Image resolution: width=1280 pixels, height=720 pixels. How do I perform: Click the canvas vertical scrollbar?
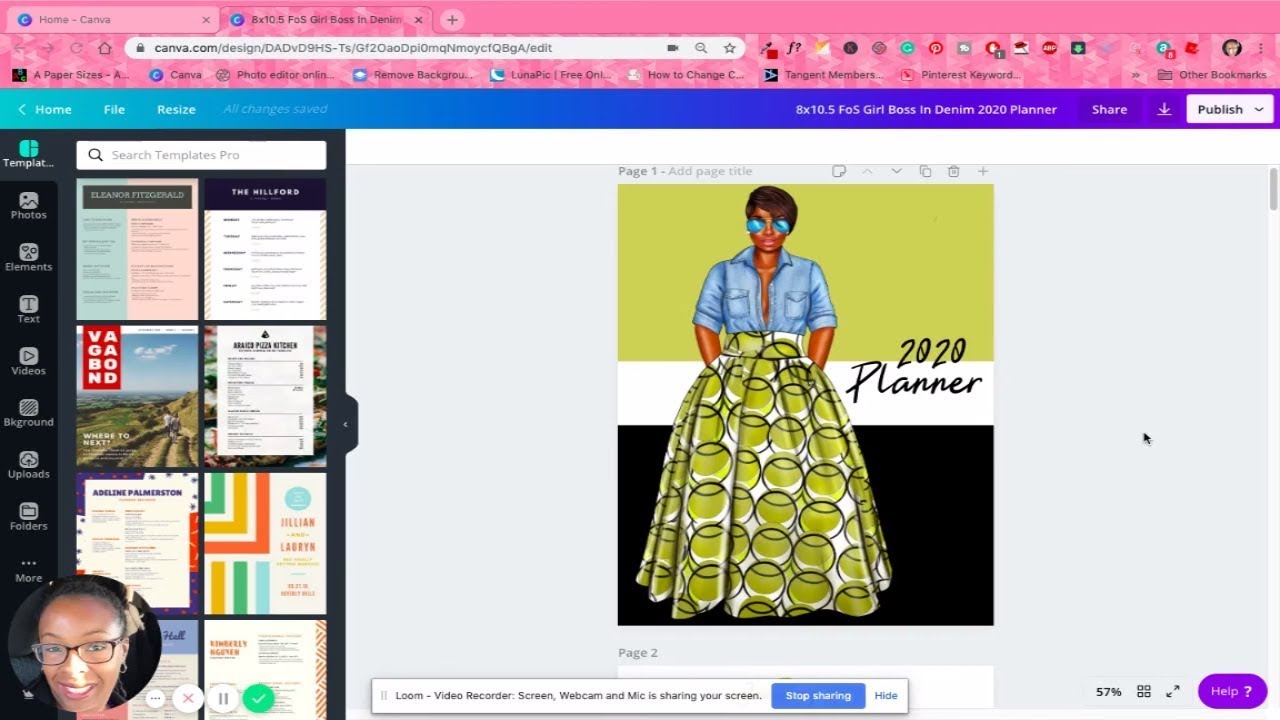pos(1273,190)
